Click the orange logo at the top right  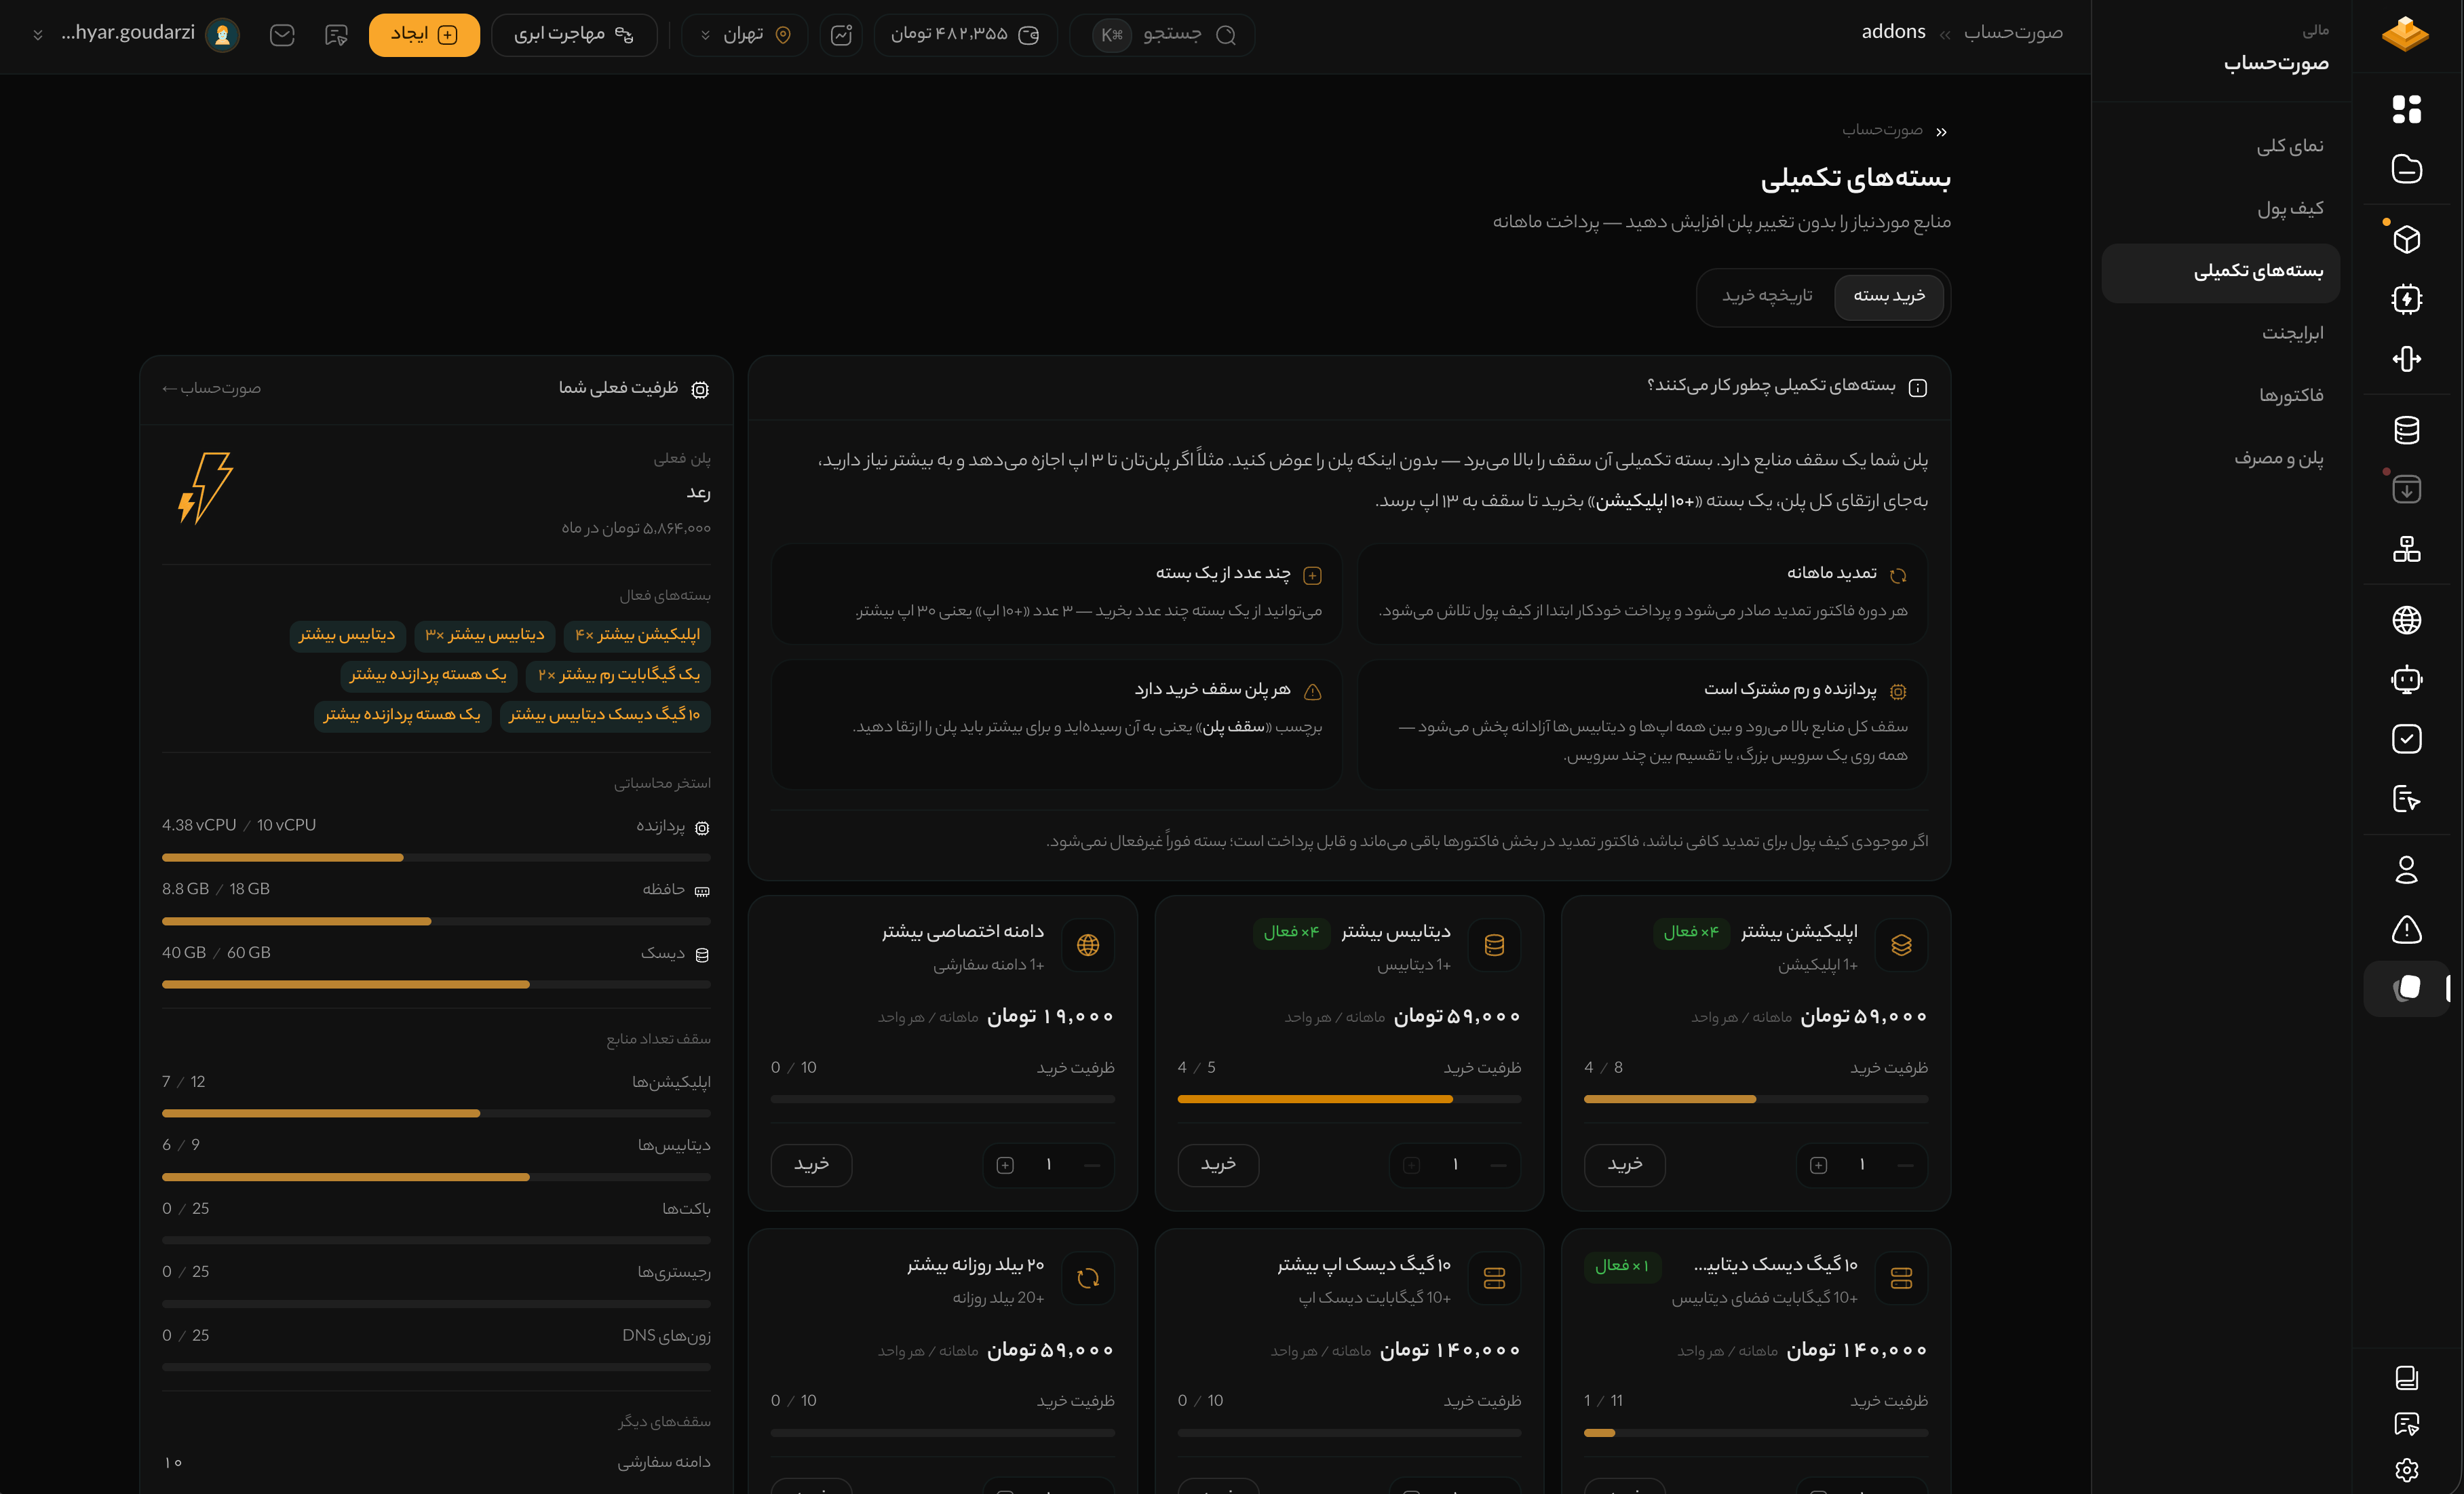tap(2405, 34)
